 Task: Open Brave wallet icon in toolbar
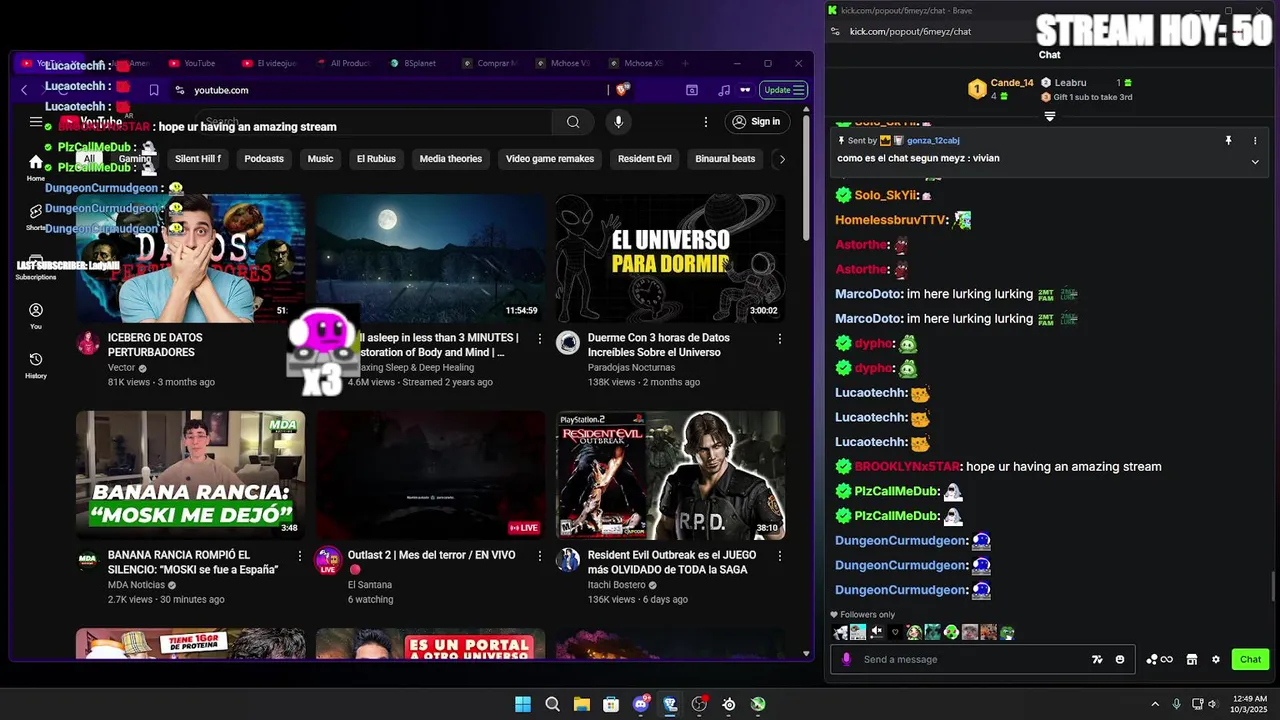(692, 90)
